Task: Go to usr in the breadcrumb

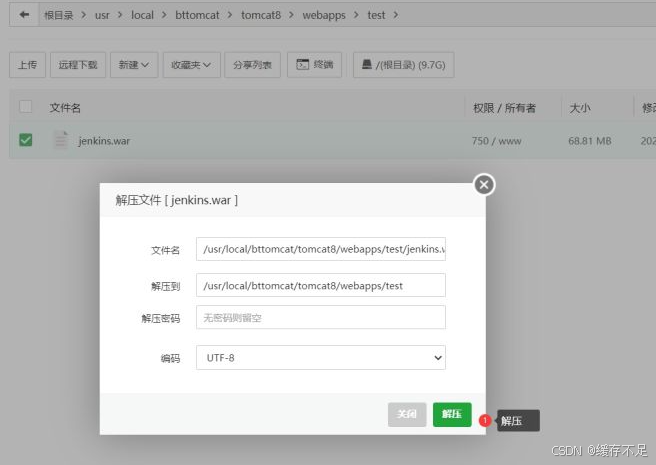Action: [x=102, y=15]
